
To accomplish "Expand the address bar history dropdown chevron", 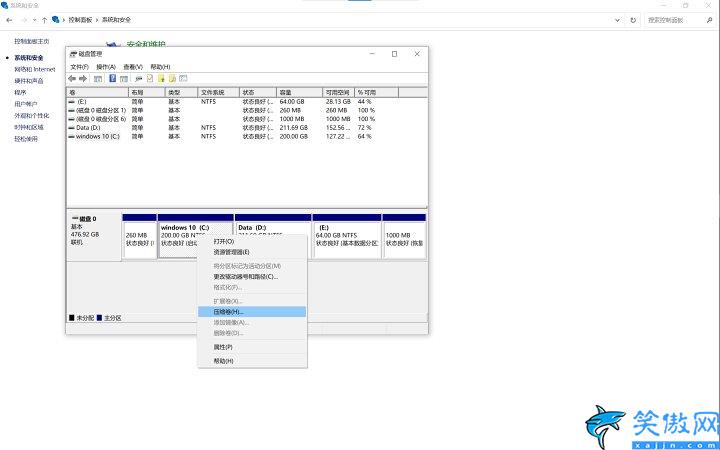I will coord(618,20).
